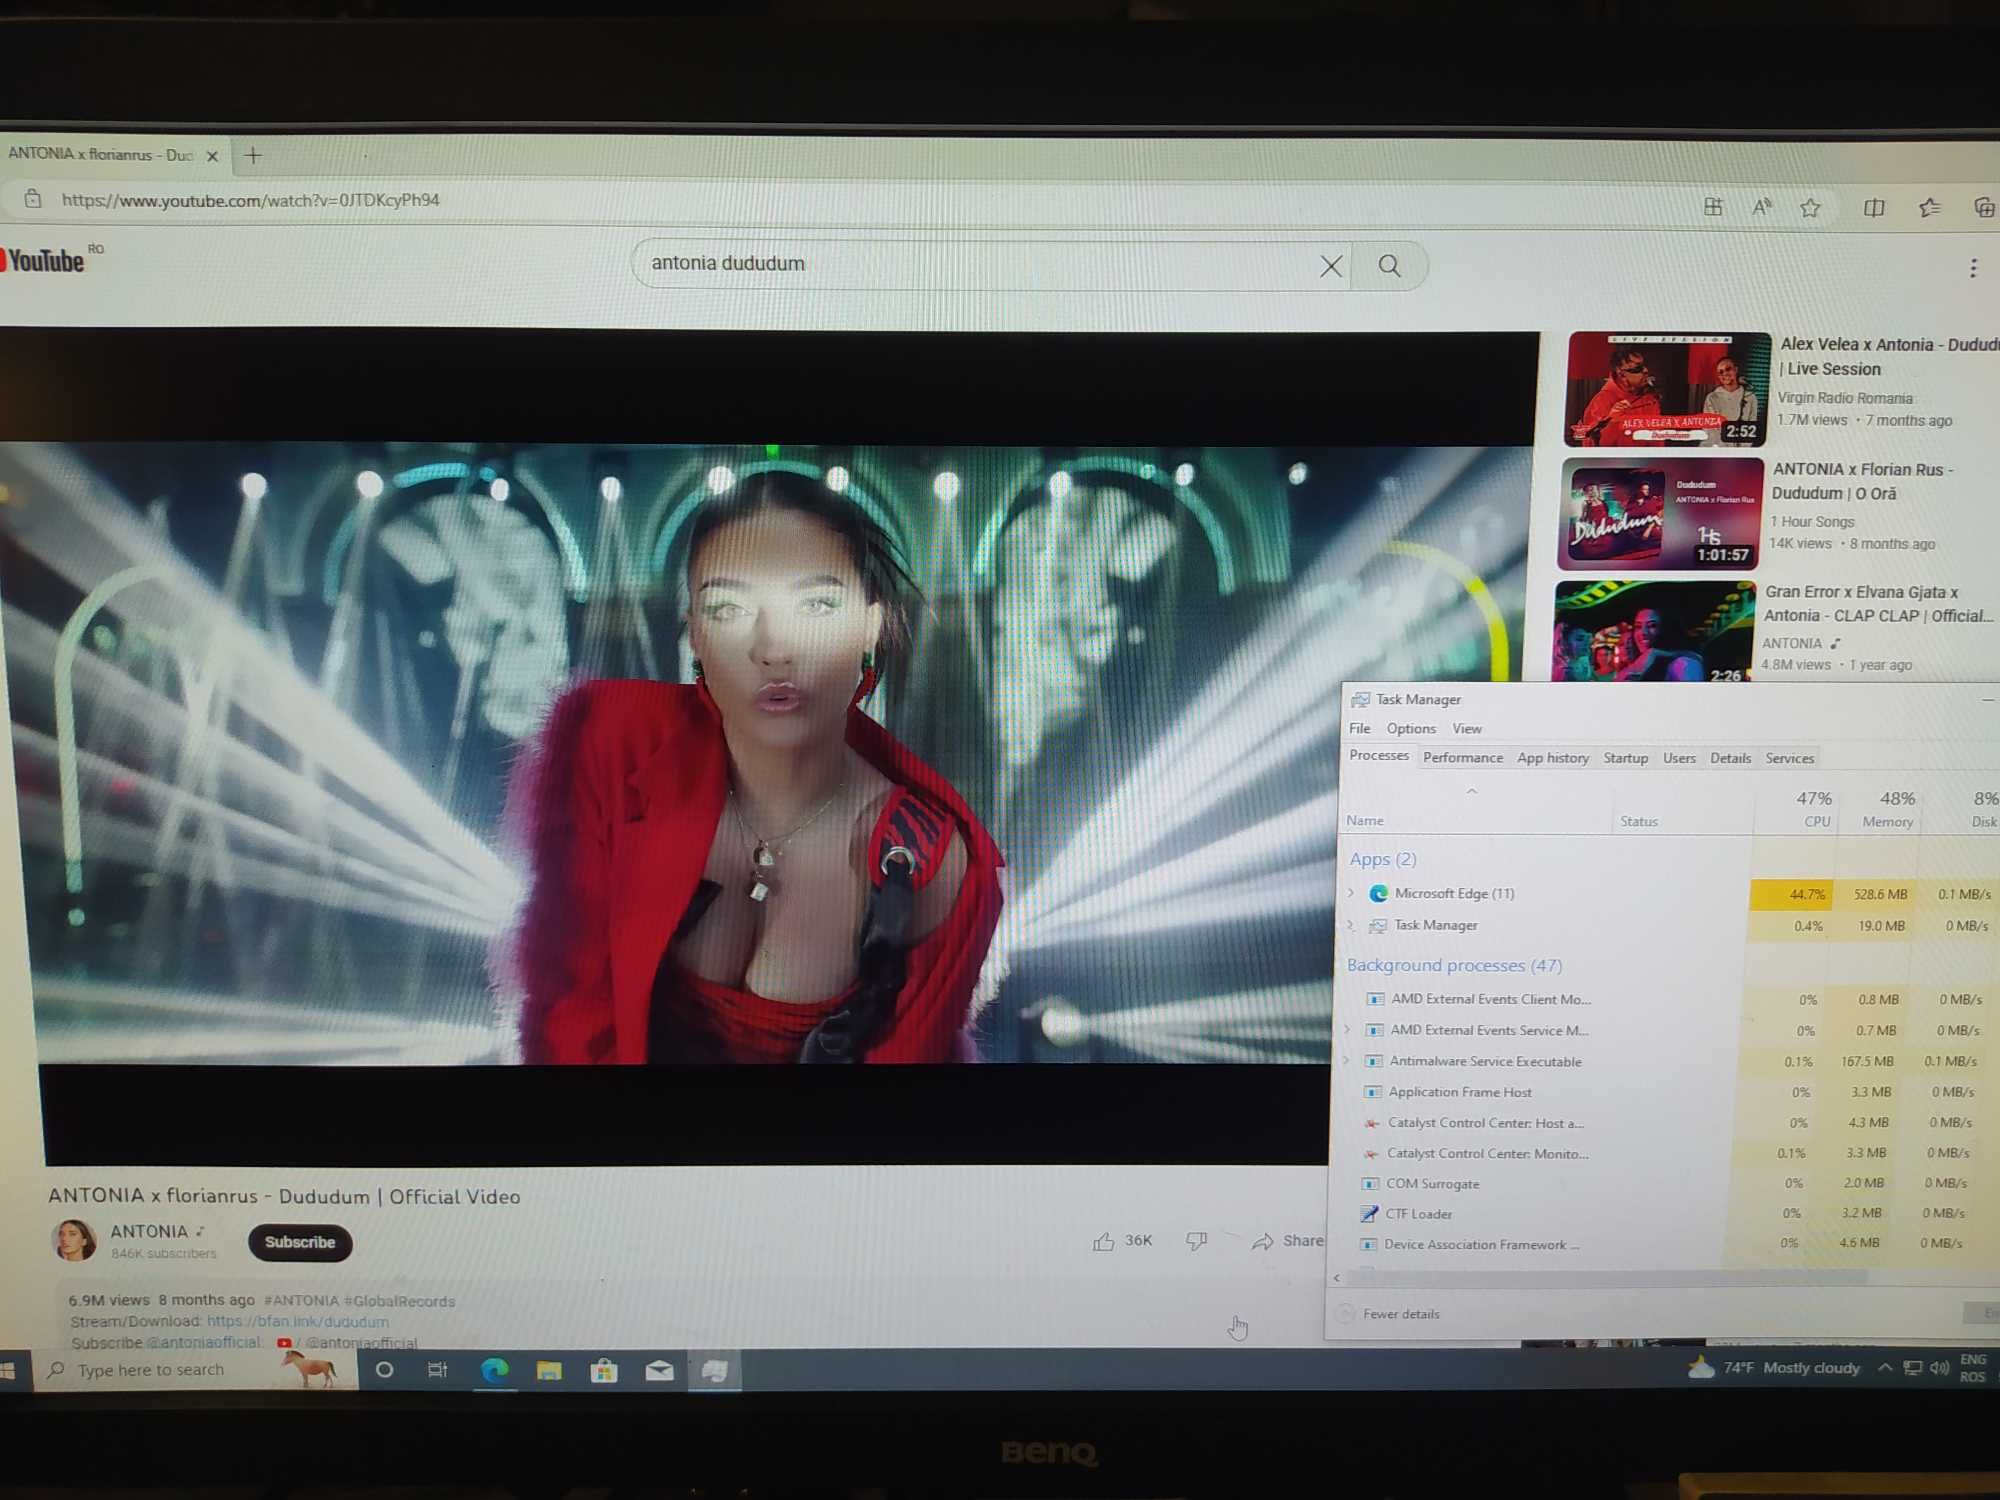
Task: Open the Windows Start button
Action: tap(8, 1370)
